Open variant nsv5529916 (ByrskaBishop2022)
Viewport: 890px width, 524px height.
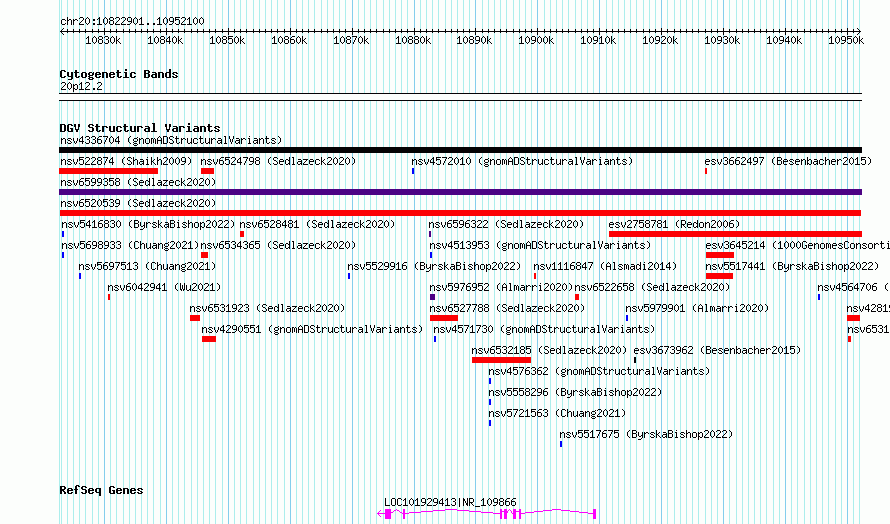tap(434, 266)
